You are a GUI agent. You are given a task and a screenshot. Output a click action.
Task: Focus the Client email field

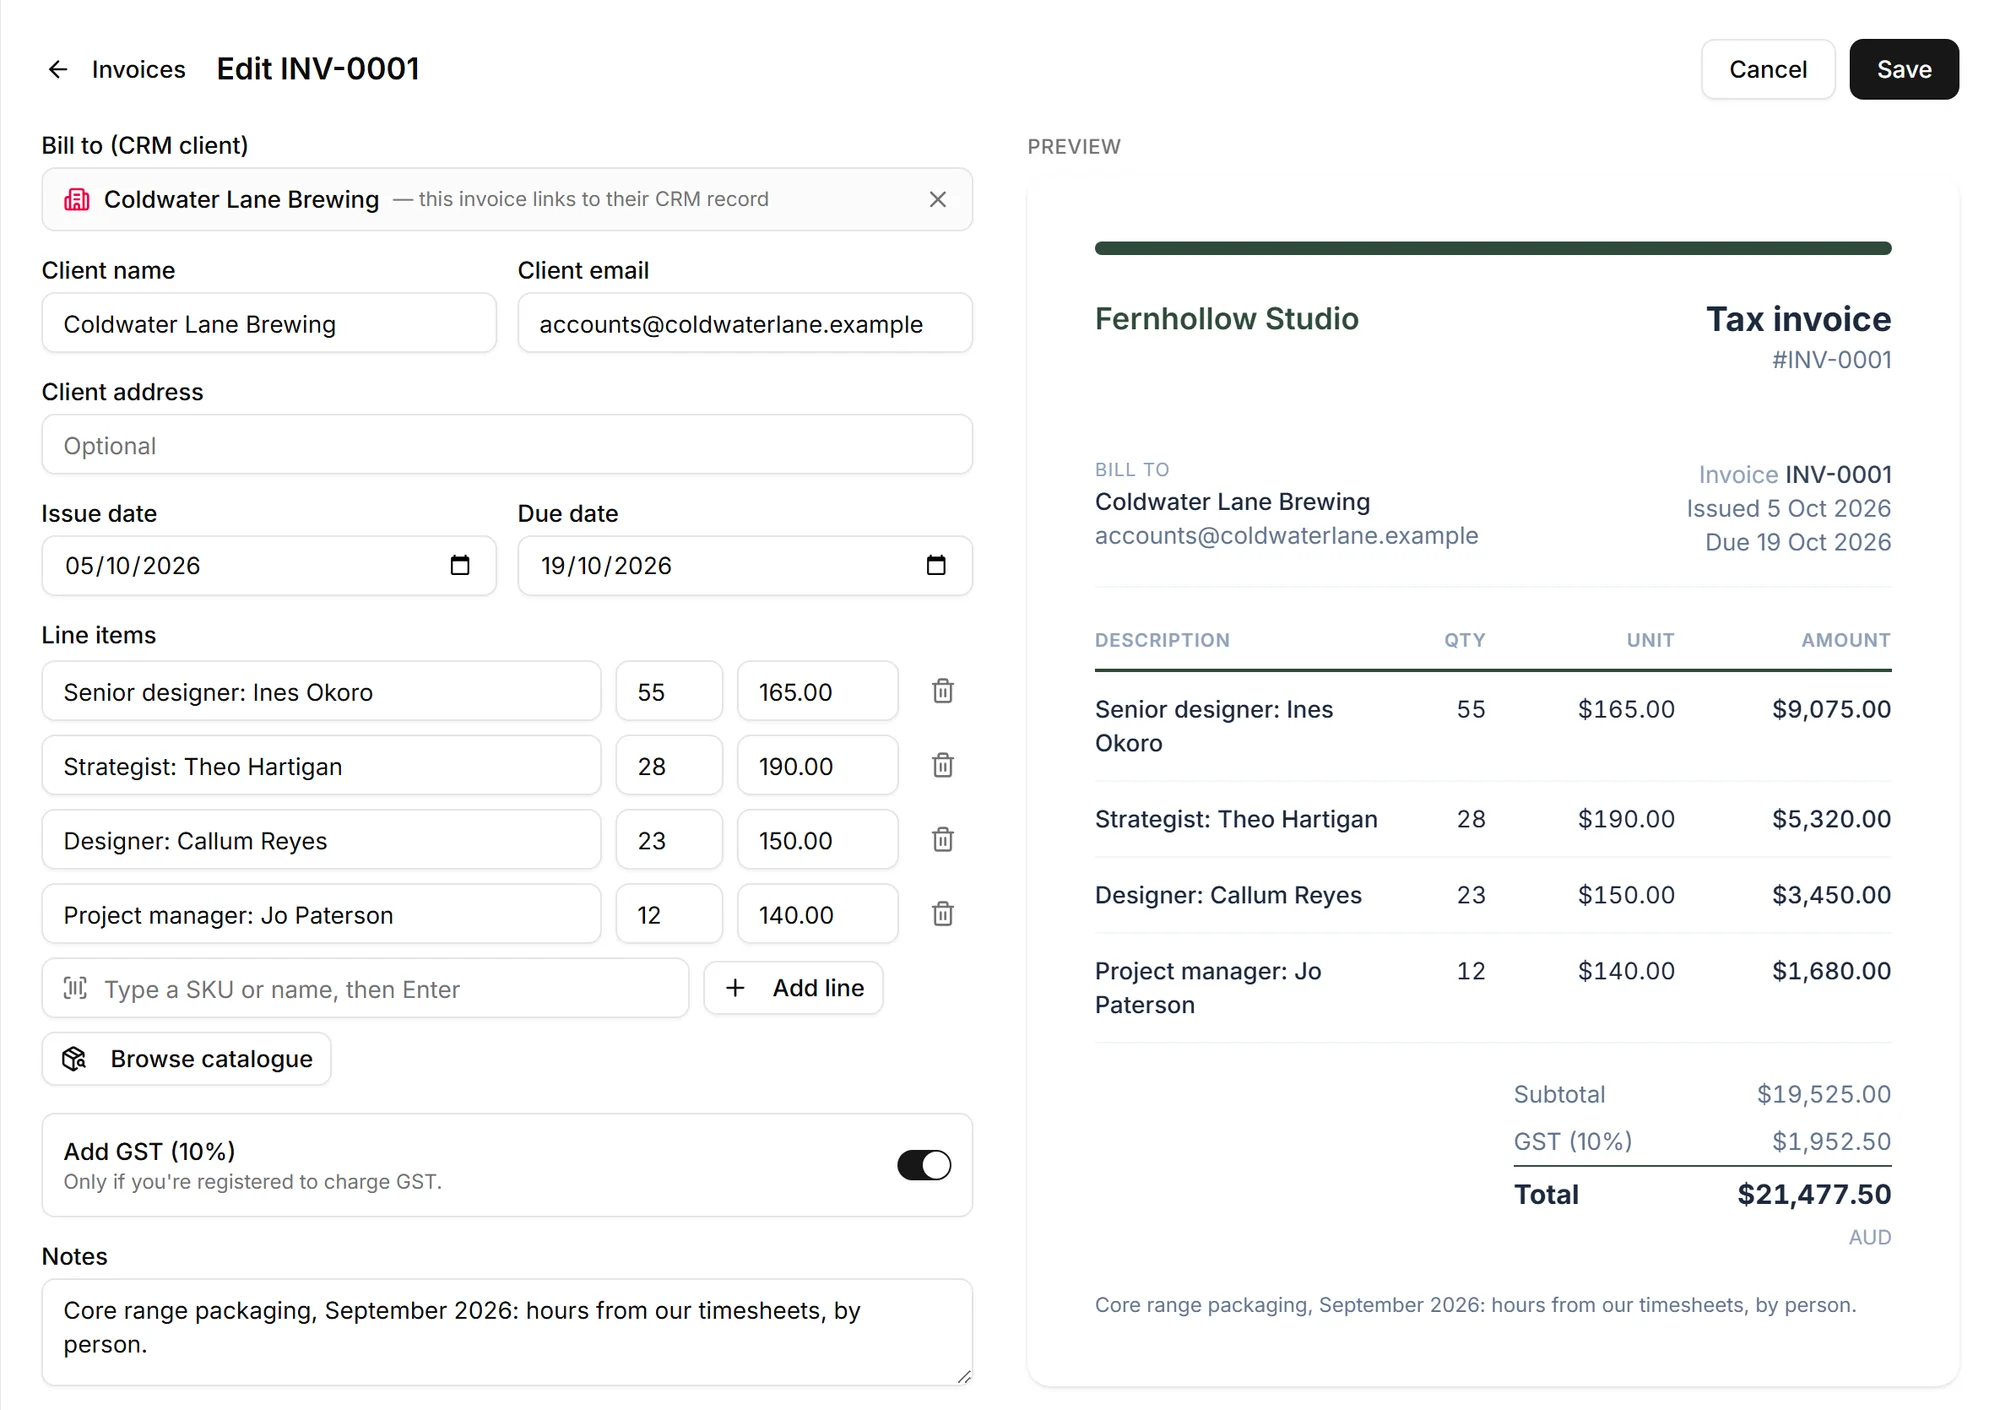745,323
